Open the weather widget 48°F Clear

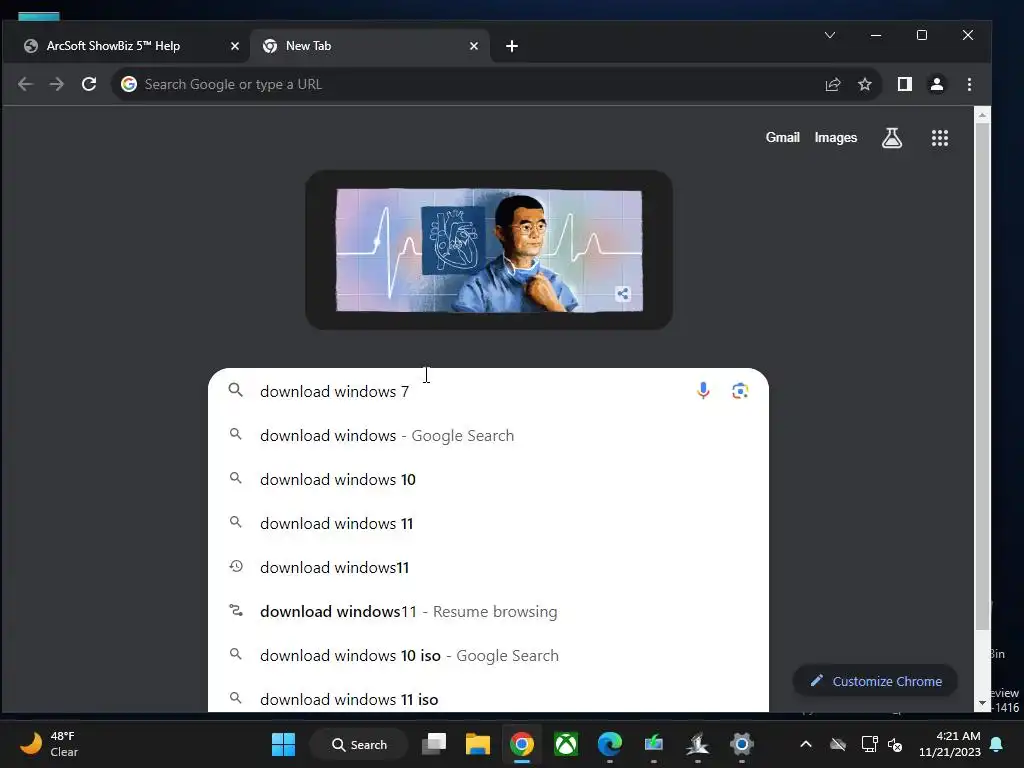pos(49,744)
